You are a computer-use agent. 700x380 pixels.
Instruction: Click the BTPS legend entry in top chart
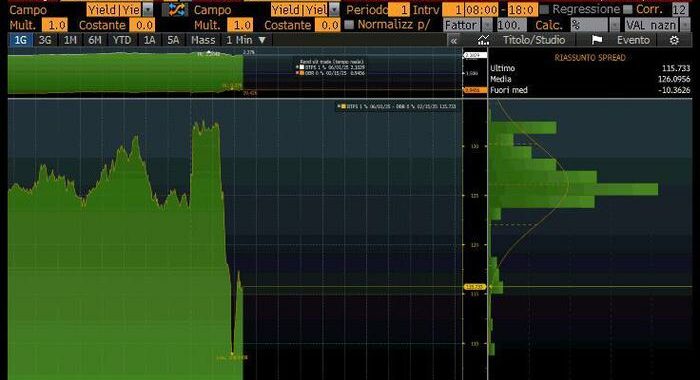click(331, 67)
